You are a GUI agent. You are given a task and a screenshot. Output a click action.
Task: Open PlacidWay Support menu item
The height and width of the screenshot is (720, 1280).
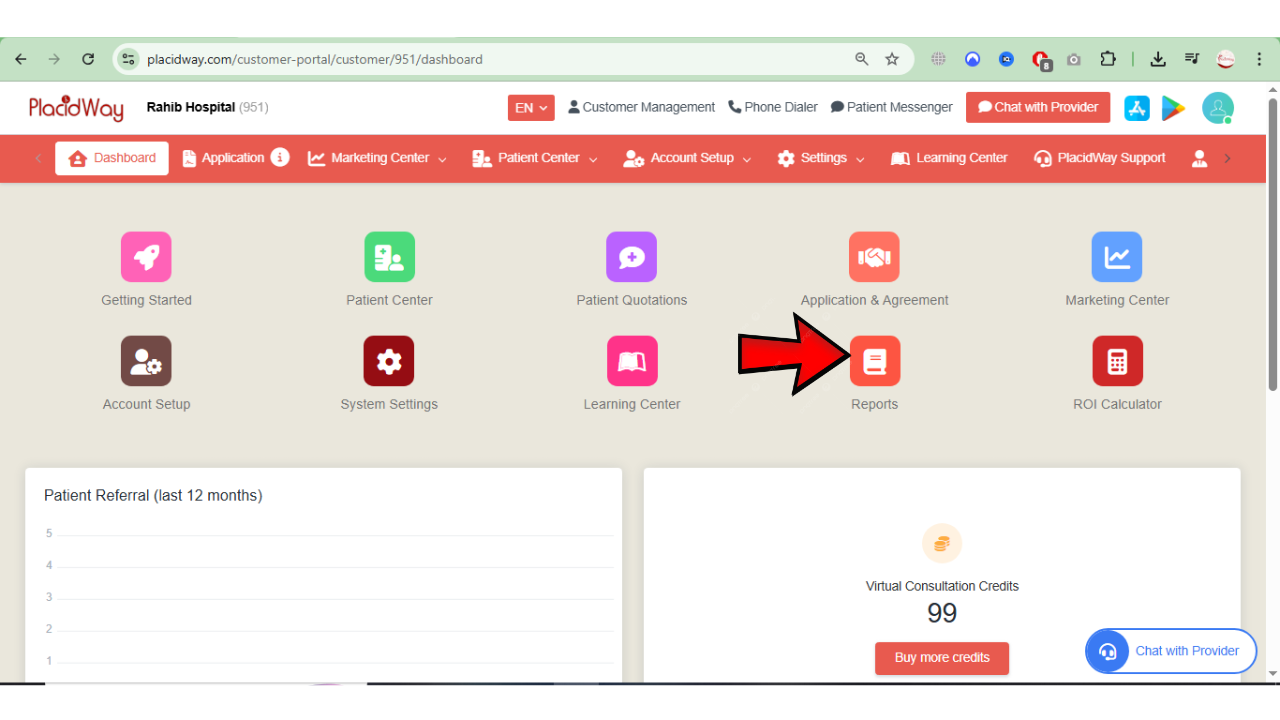(x=1100, y=158)
